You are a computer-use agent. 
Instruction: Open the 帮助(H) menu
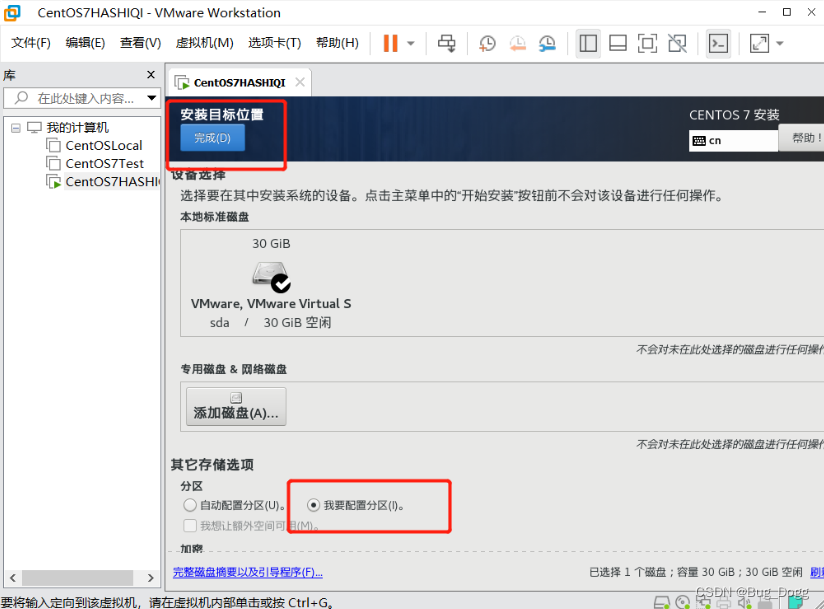click(x=337, y=43)
